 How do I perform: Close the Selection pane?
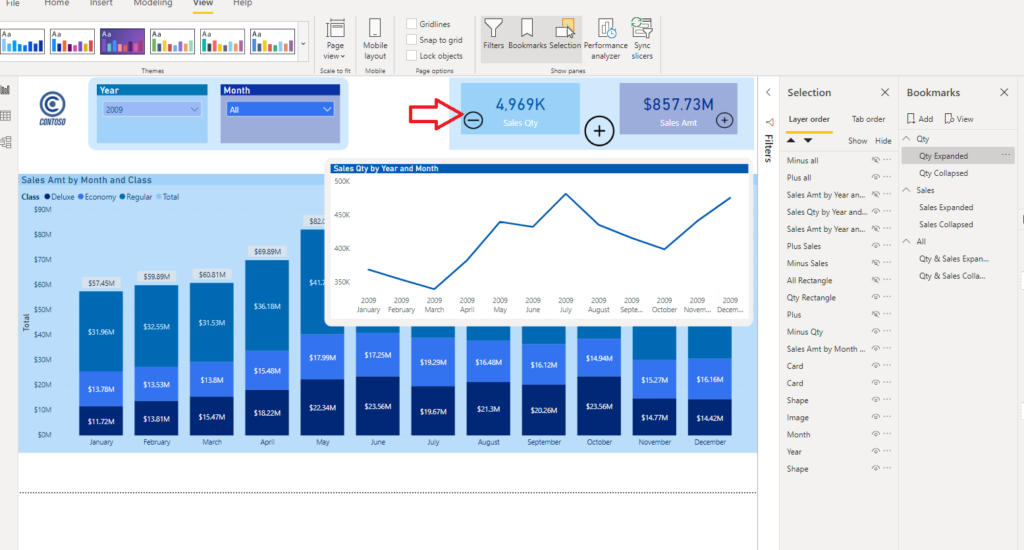(885, 93)
